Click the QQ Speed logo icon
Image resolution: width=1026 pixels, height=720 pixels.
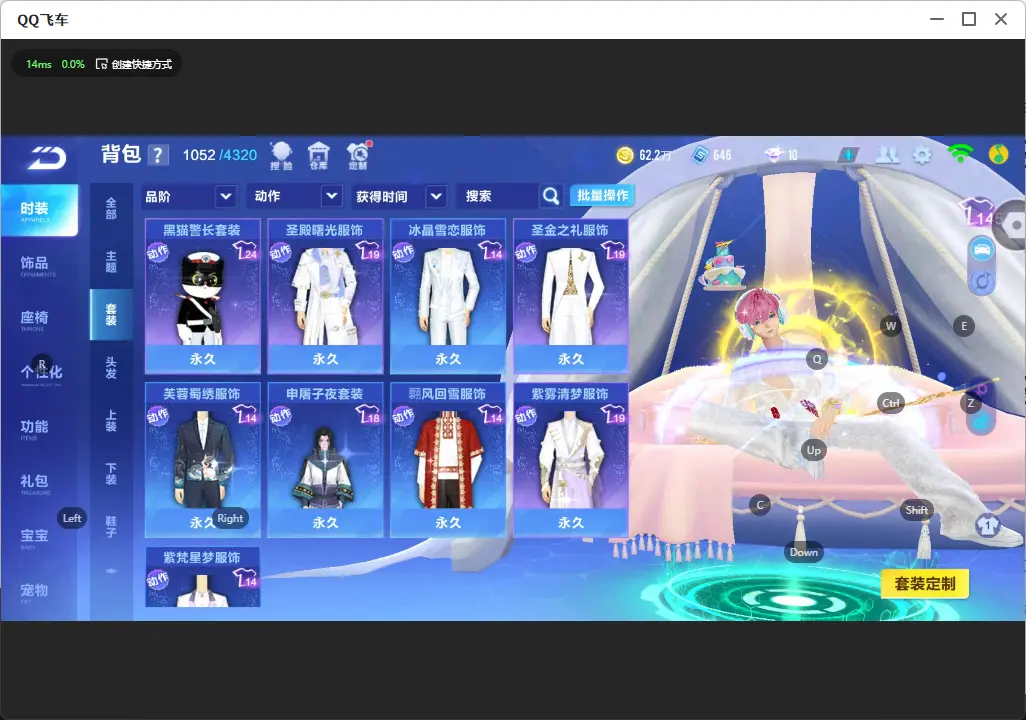(46, 157)
